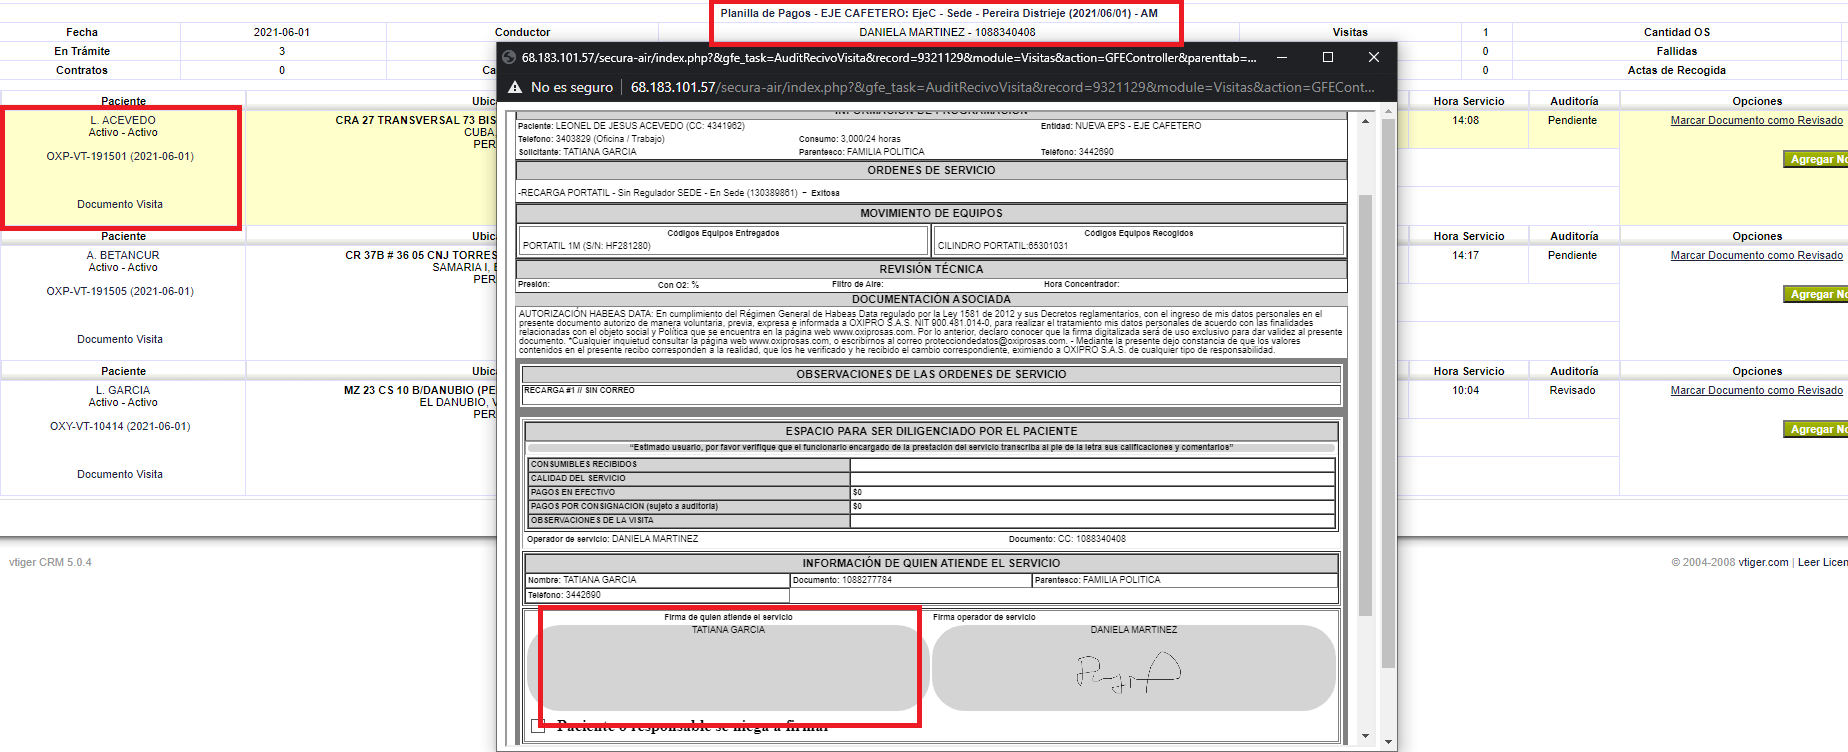Viewport: 1848px width, 752px height.
Task: Click the operator signature image of DANIELA MARTINEZ
Action: [1128, 672]
